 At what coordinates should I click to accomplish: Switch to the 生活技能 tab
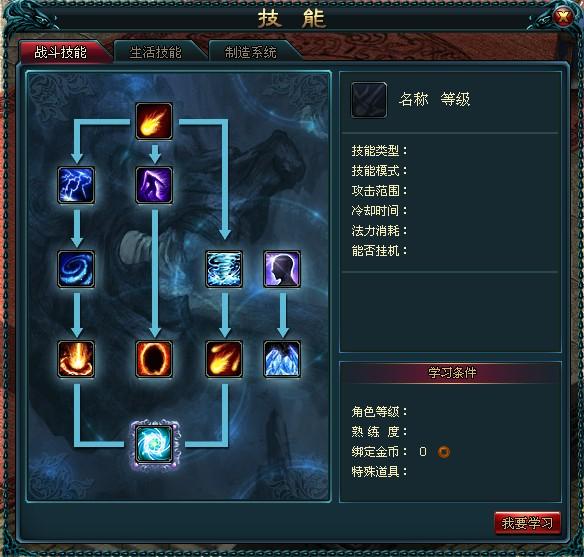click(157, 52)
